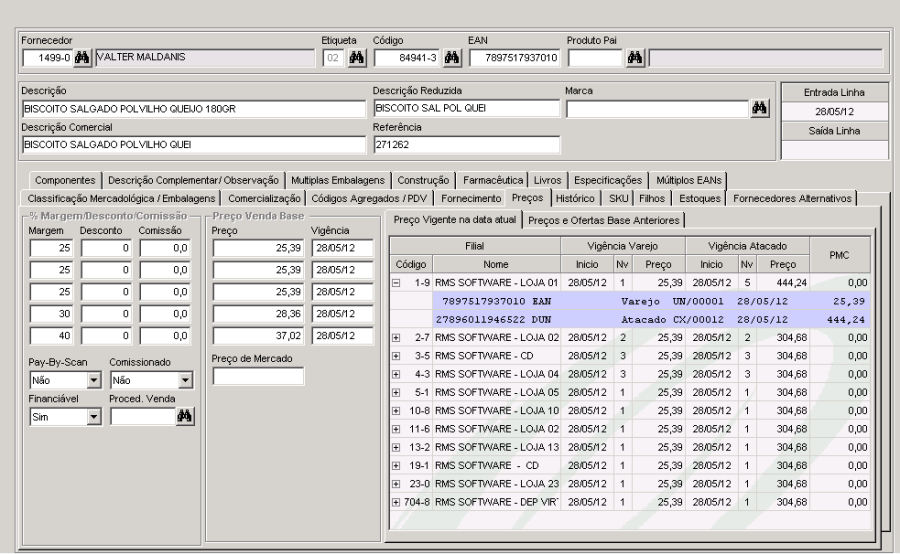Open the Marca lookup binoculars icon
Image resolution: width=900 pixels, height=554 pixels.
(x=760, y=108)
